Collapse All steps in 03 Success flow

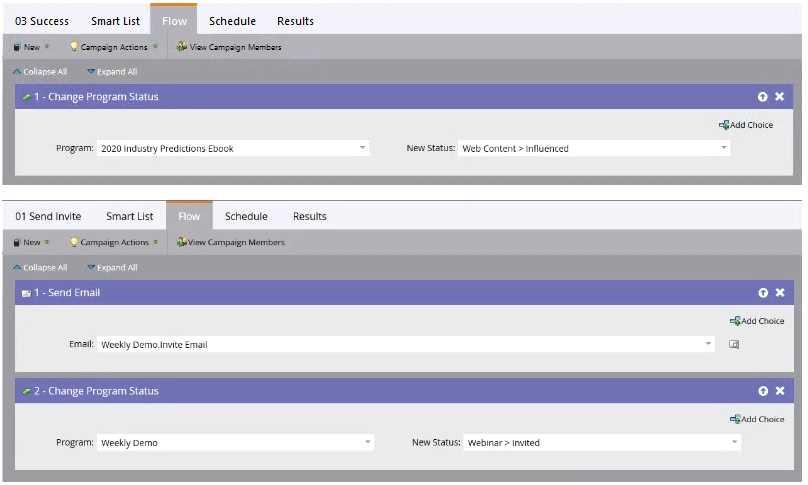(x=41, y=72)
